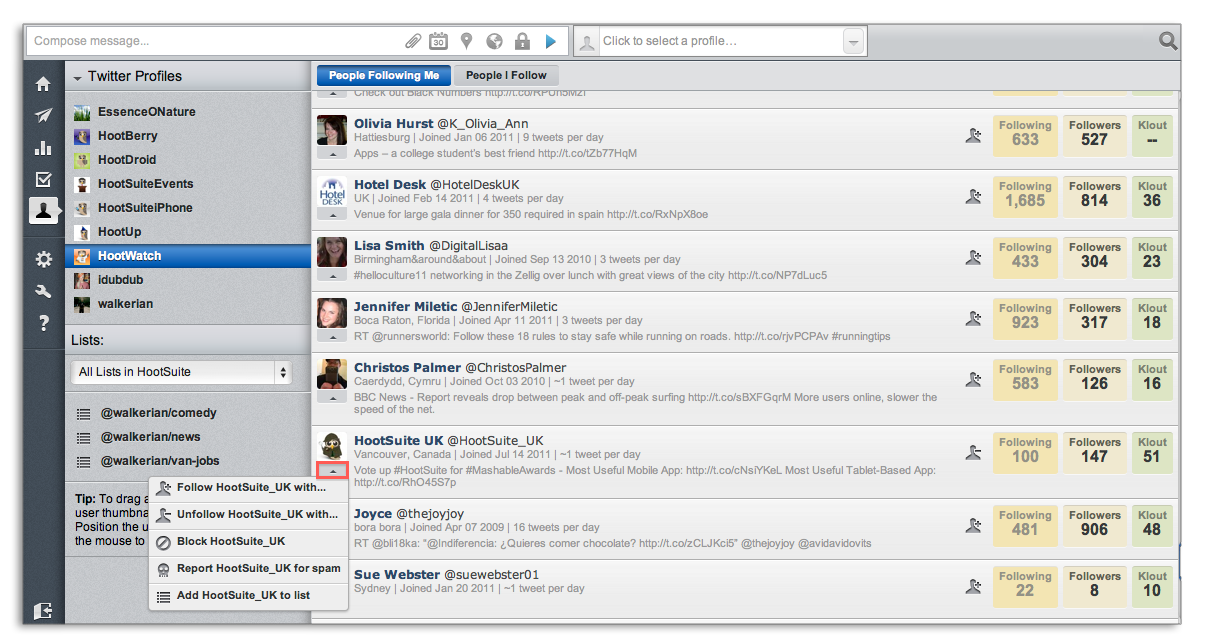
Task: Click the padlock privacy icon
Action: 522,41
